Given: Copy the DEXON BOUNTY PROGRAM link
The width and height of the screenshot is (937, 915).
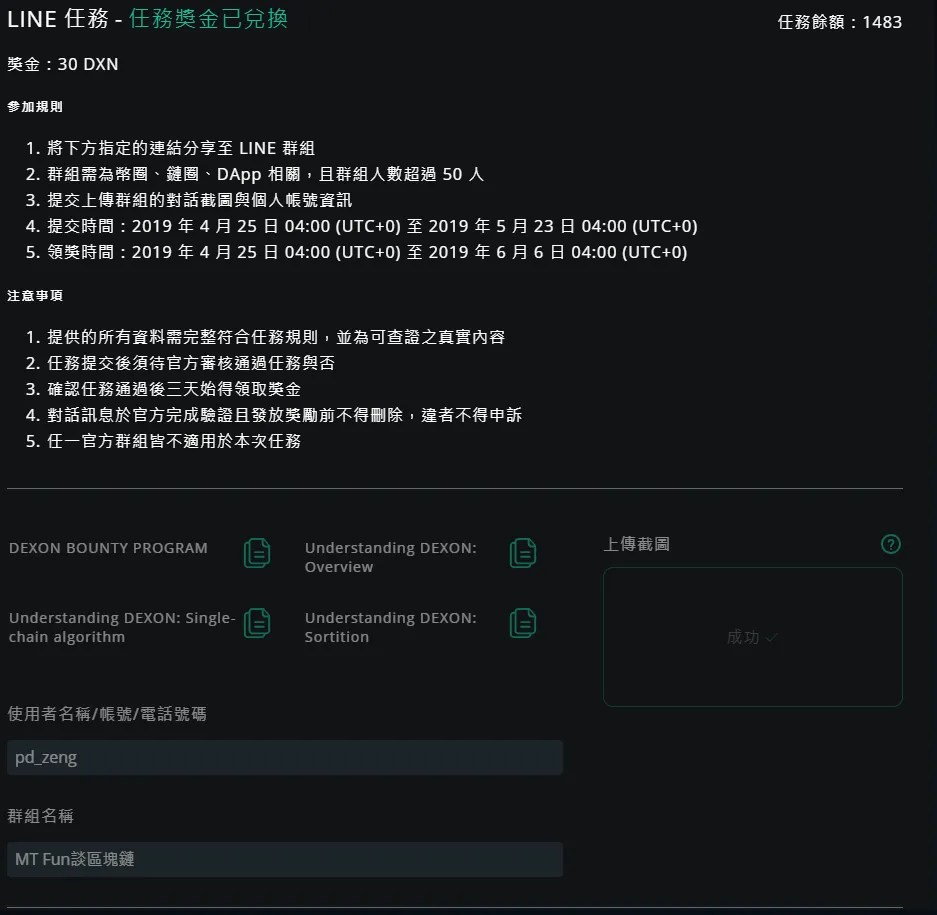Looking at the screenshot, I should [x=257, y=553].
